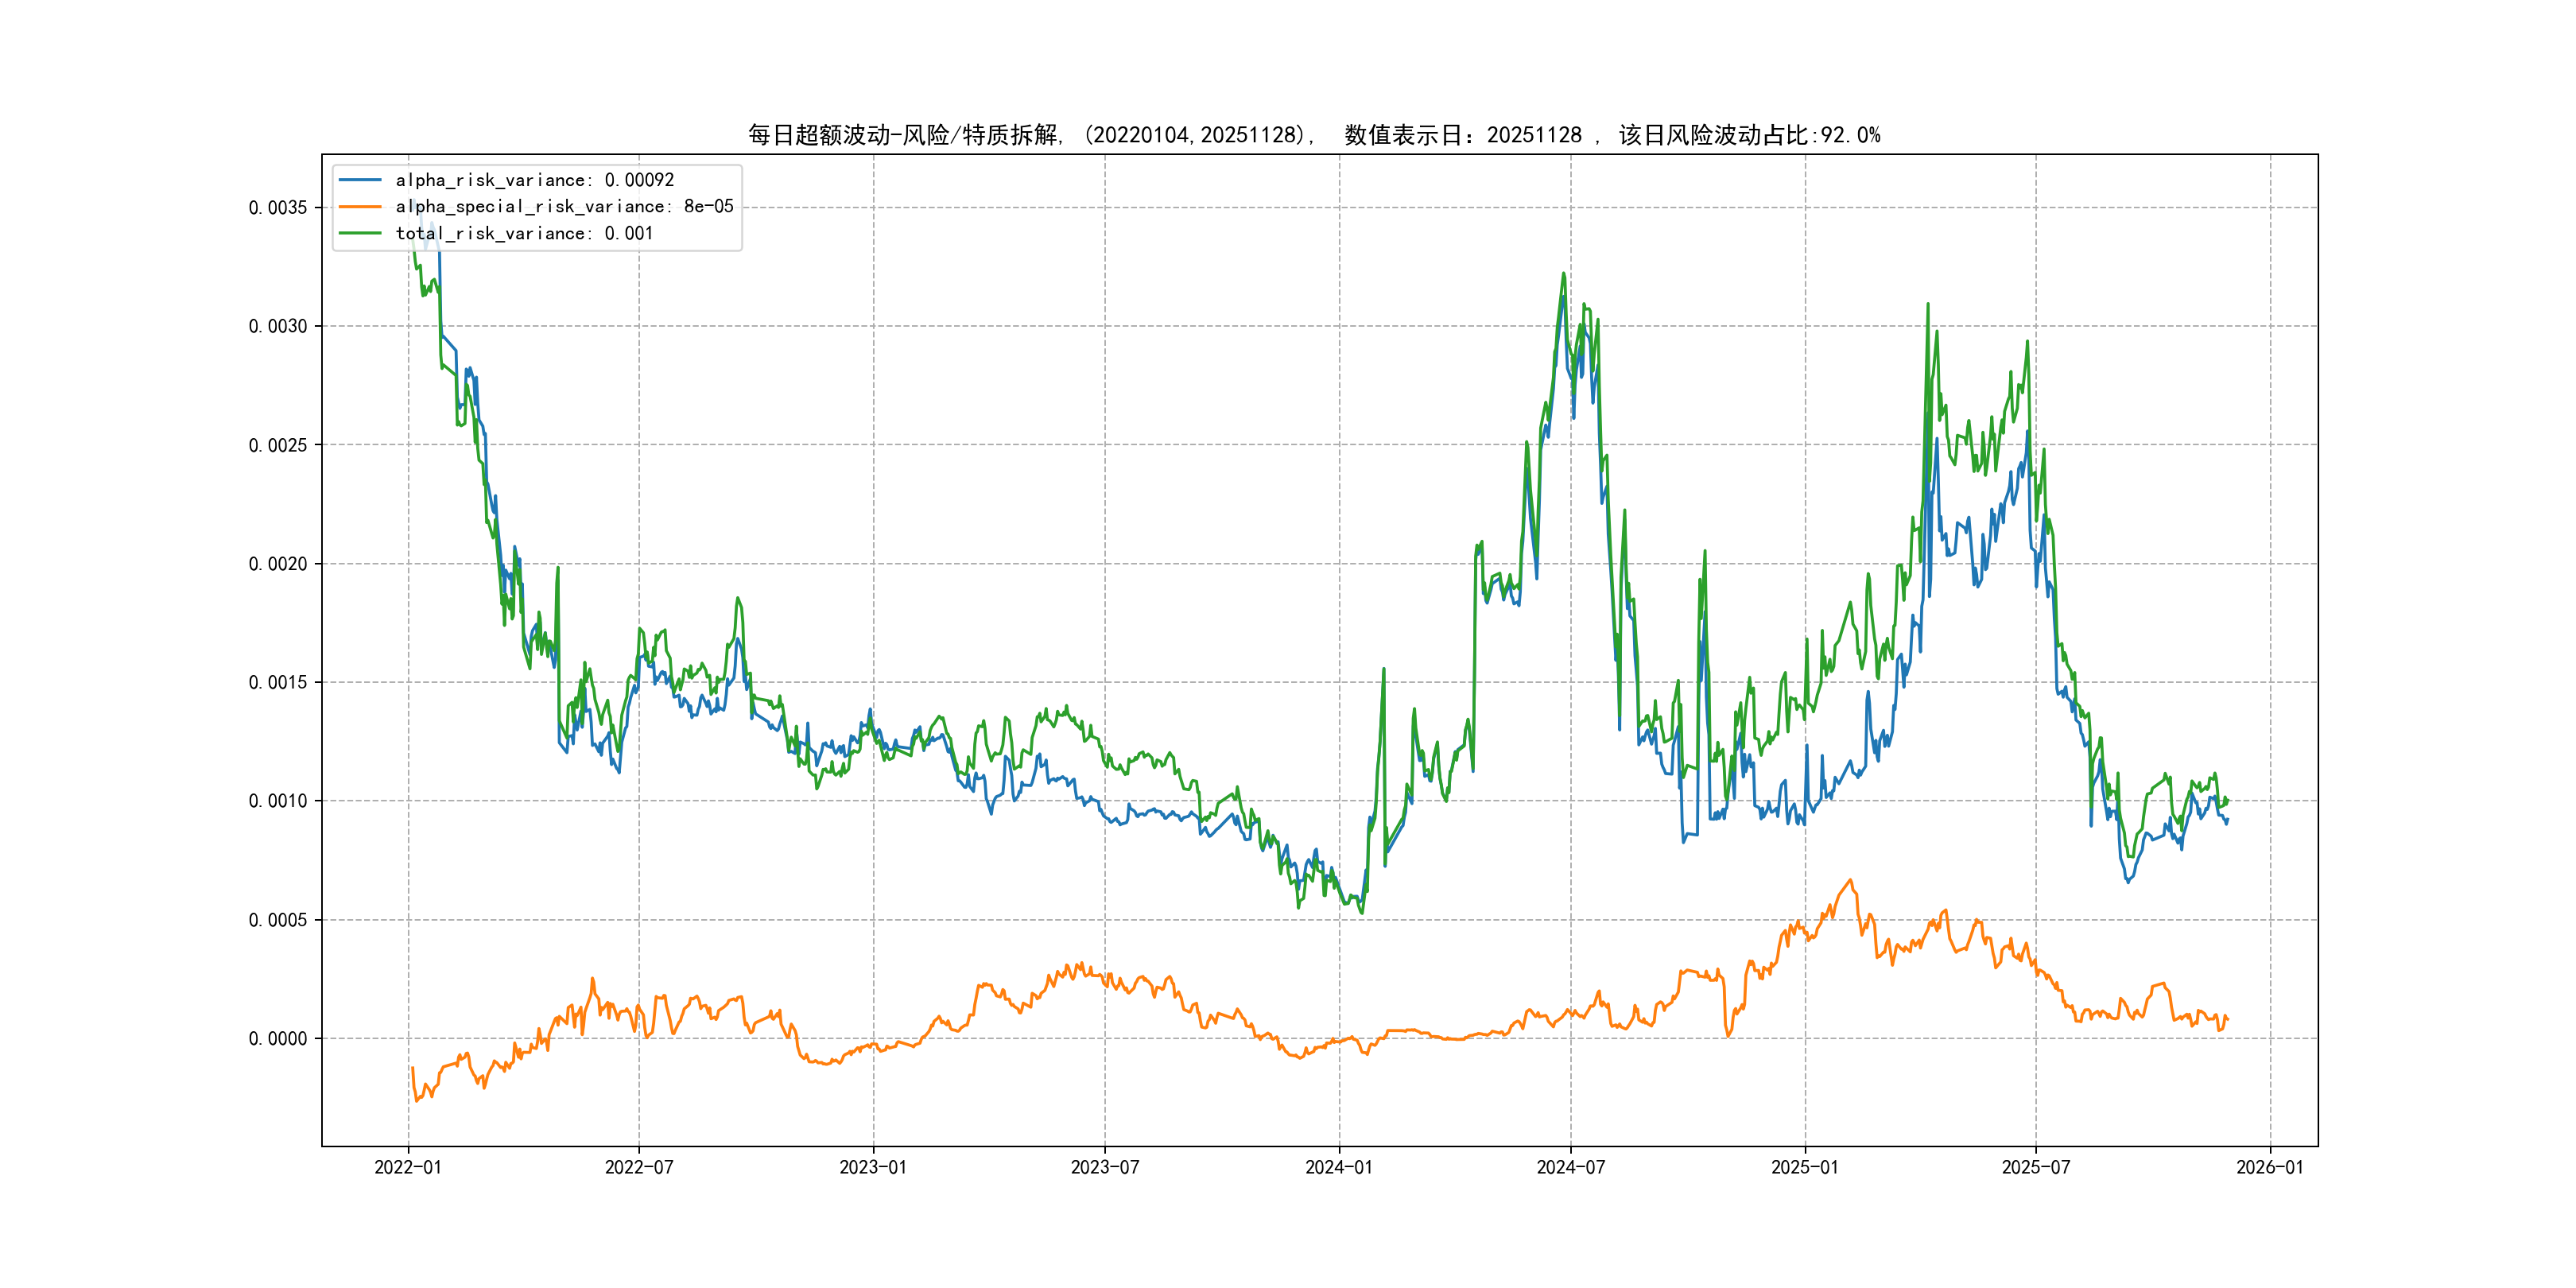Click the 2026-01 x-axis tick label
The height and width of the screenshot is (1288, 2576).
pos(2270,1167)
